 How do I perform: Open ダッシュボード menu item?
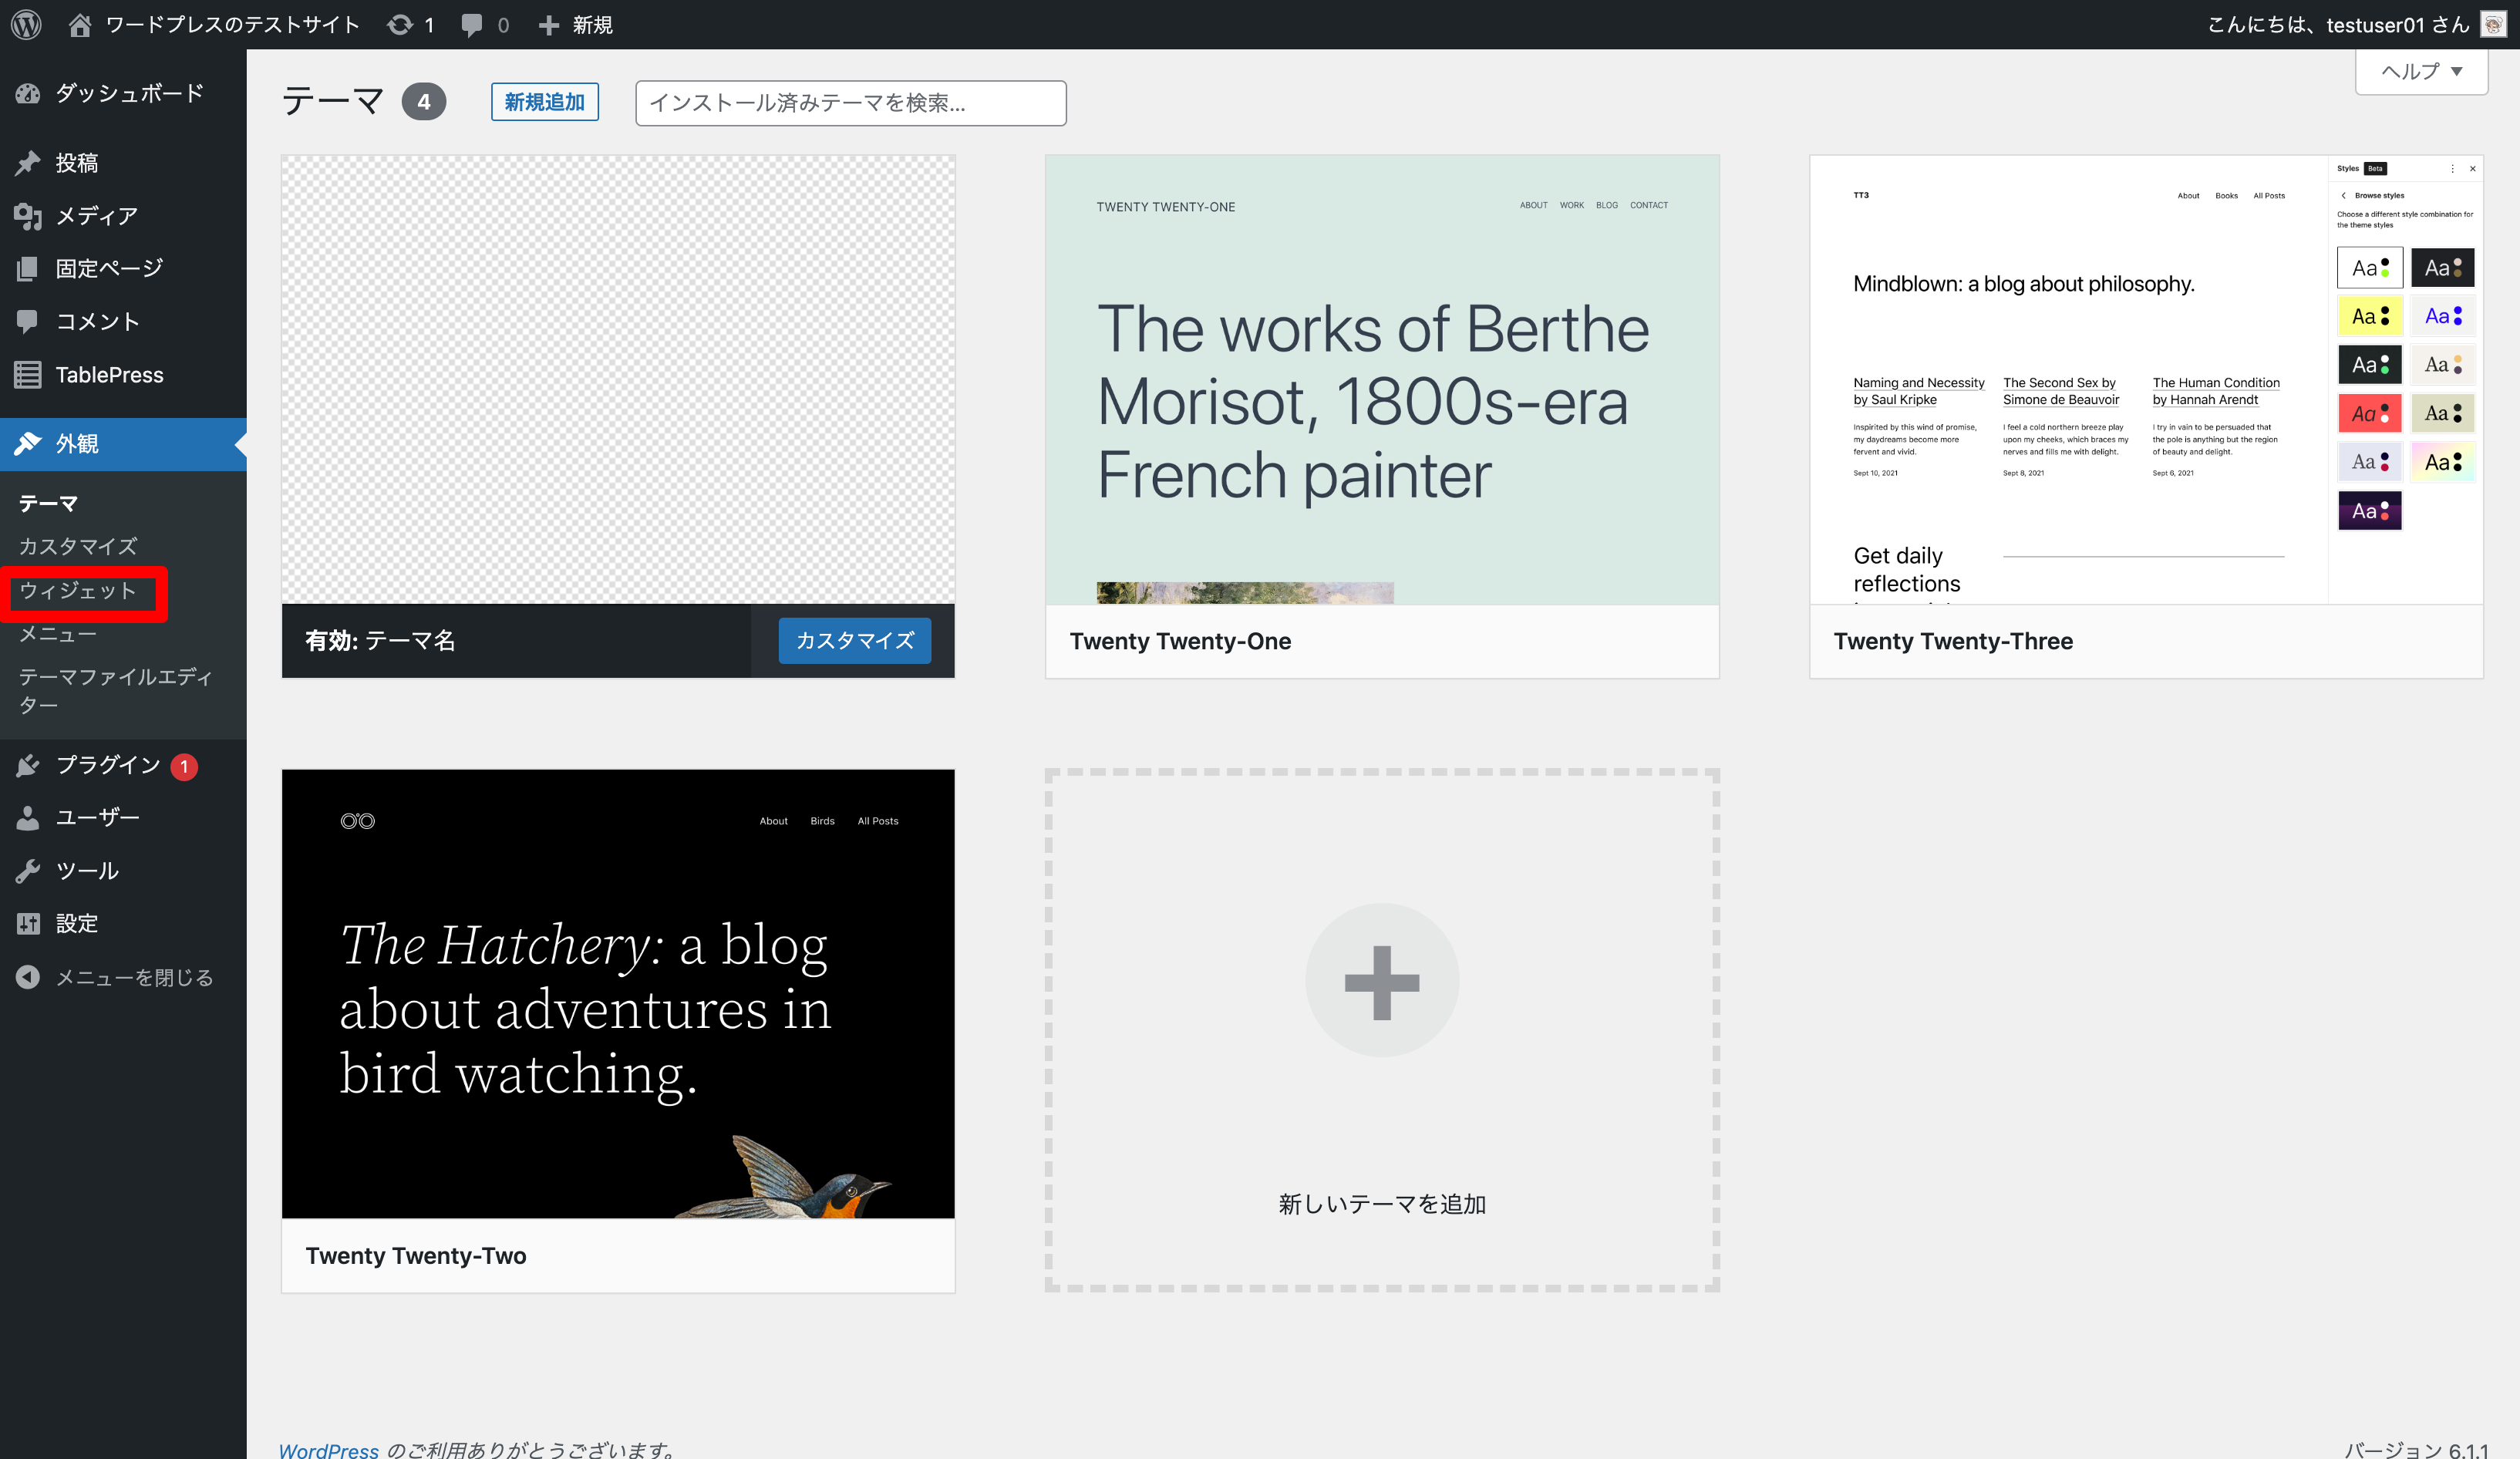pyautogui.click(x=123, y=93)
